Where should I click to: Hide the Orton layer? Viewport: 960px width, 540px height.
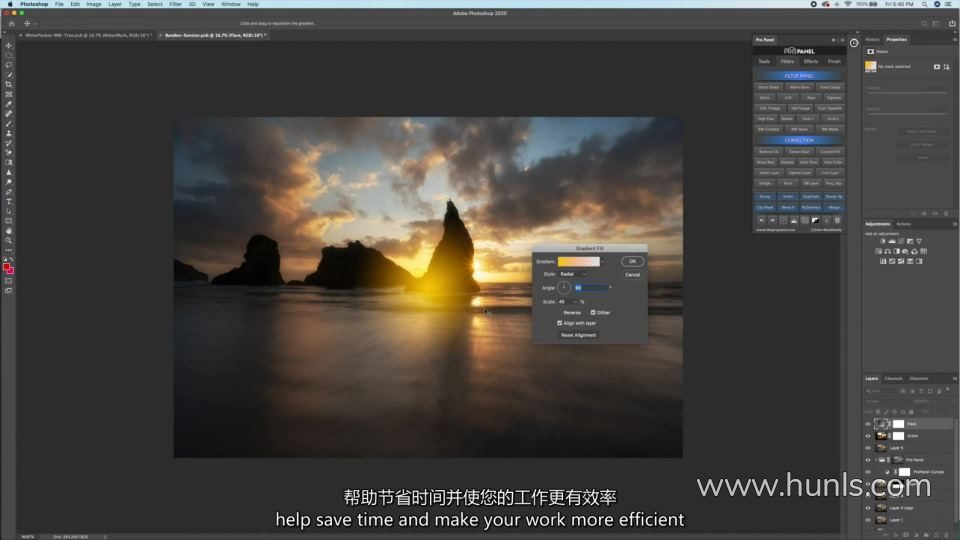(x=868, y=436)
